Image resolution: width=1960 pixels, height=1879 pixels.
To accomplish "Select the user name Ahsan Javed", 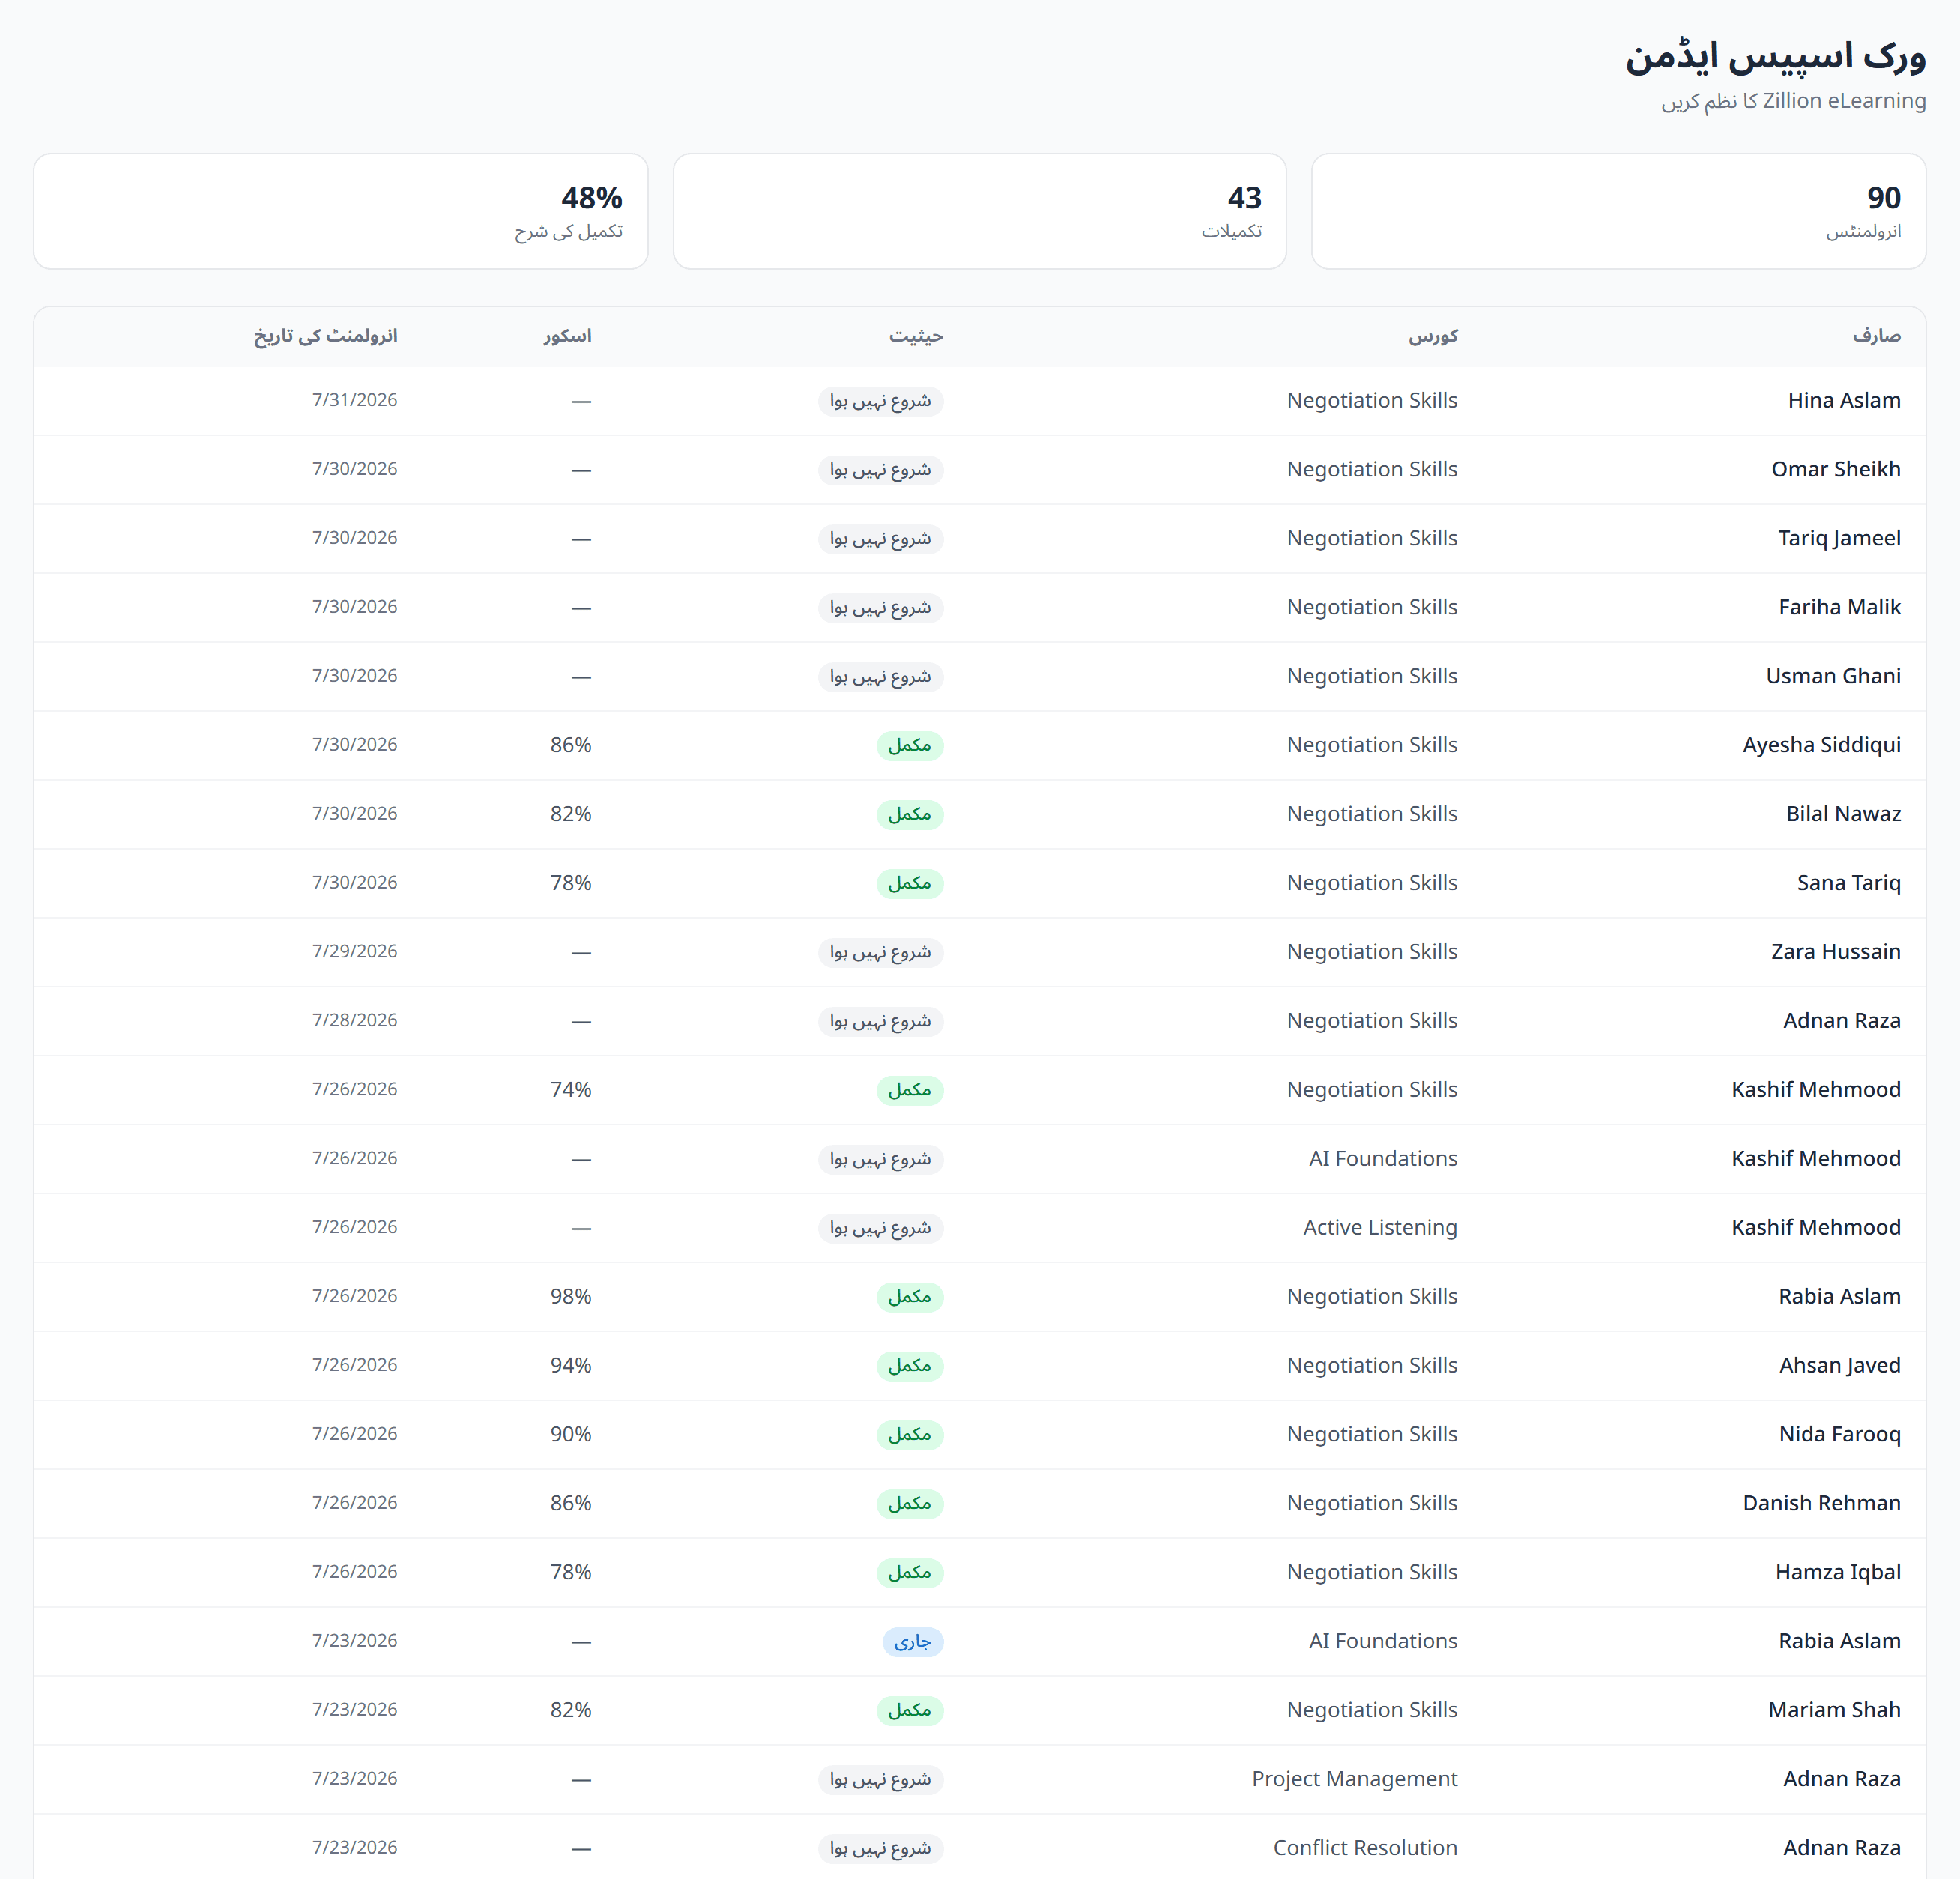I will 1839,1365.
